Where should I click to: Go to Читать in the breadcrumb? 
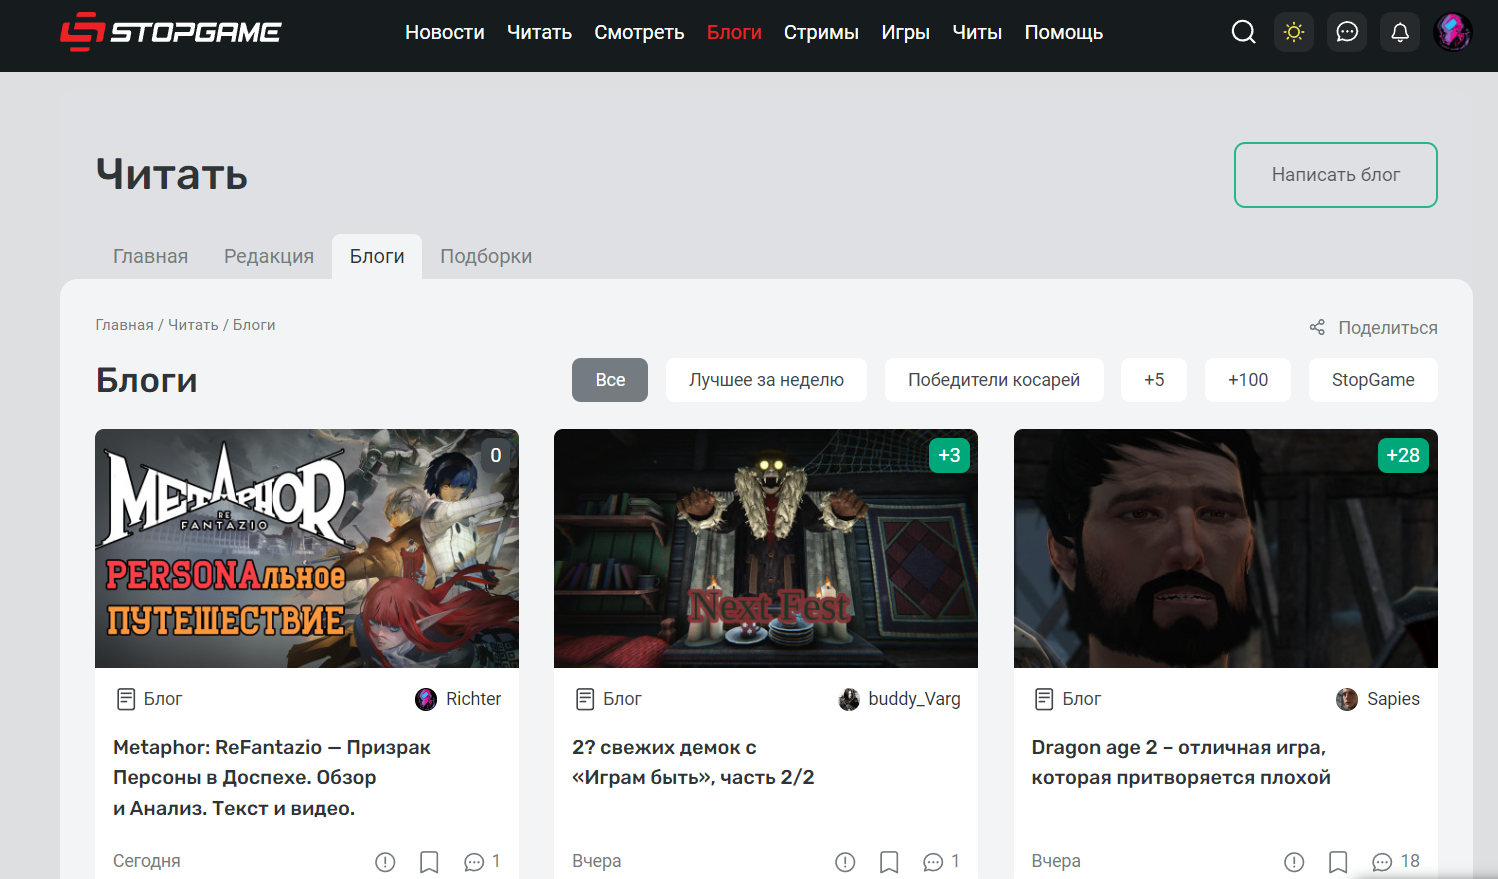[x=193, y=325]
